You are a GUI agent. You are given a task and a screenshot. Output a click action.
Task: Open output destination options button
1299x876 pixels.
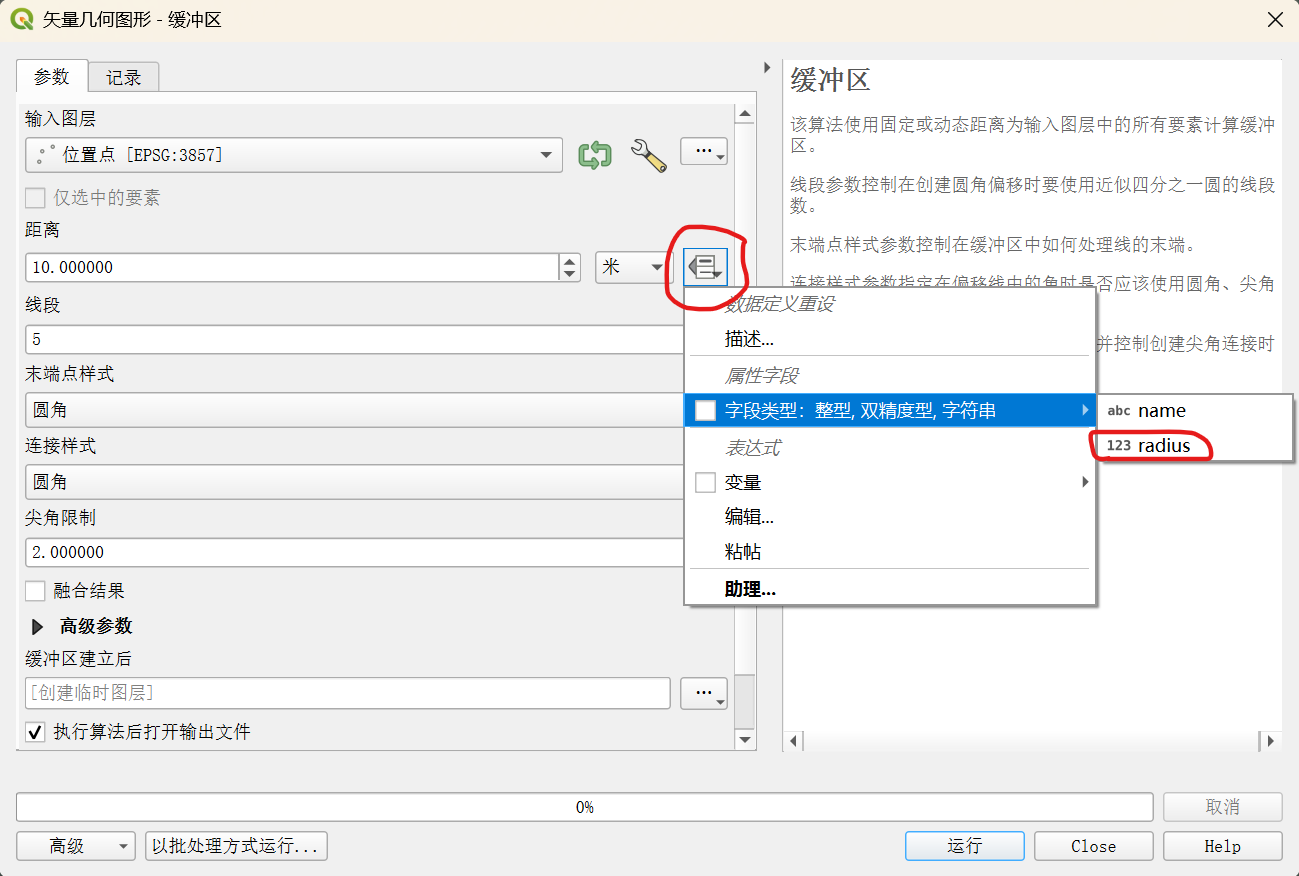tap(704, 693)
